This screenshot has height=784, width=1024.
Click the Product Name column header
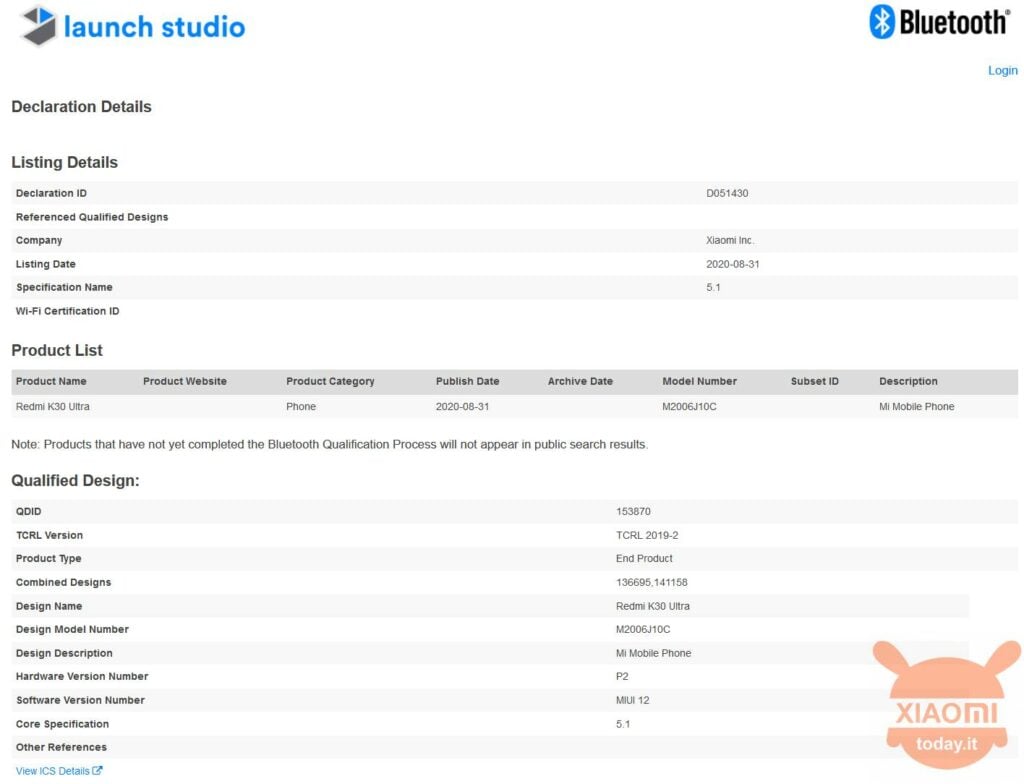(51, 382)
